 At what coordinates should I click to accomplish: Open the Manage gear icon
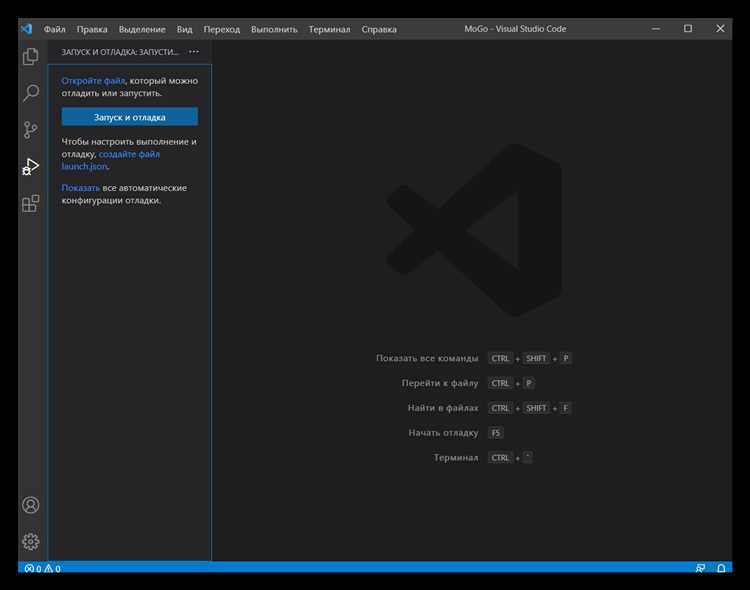tap(31, 541)
